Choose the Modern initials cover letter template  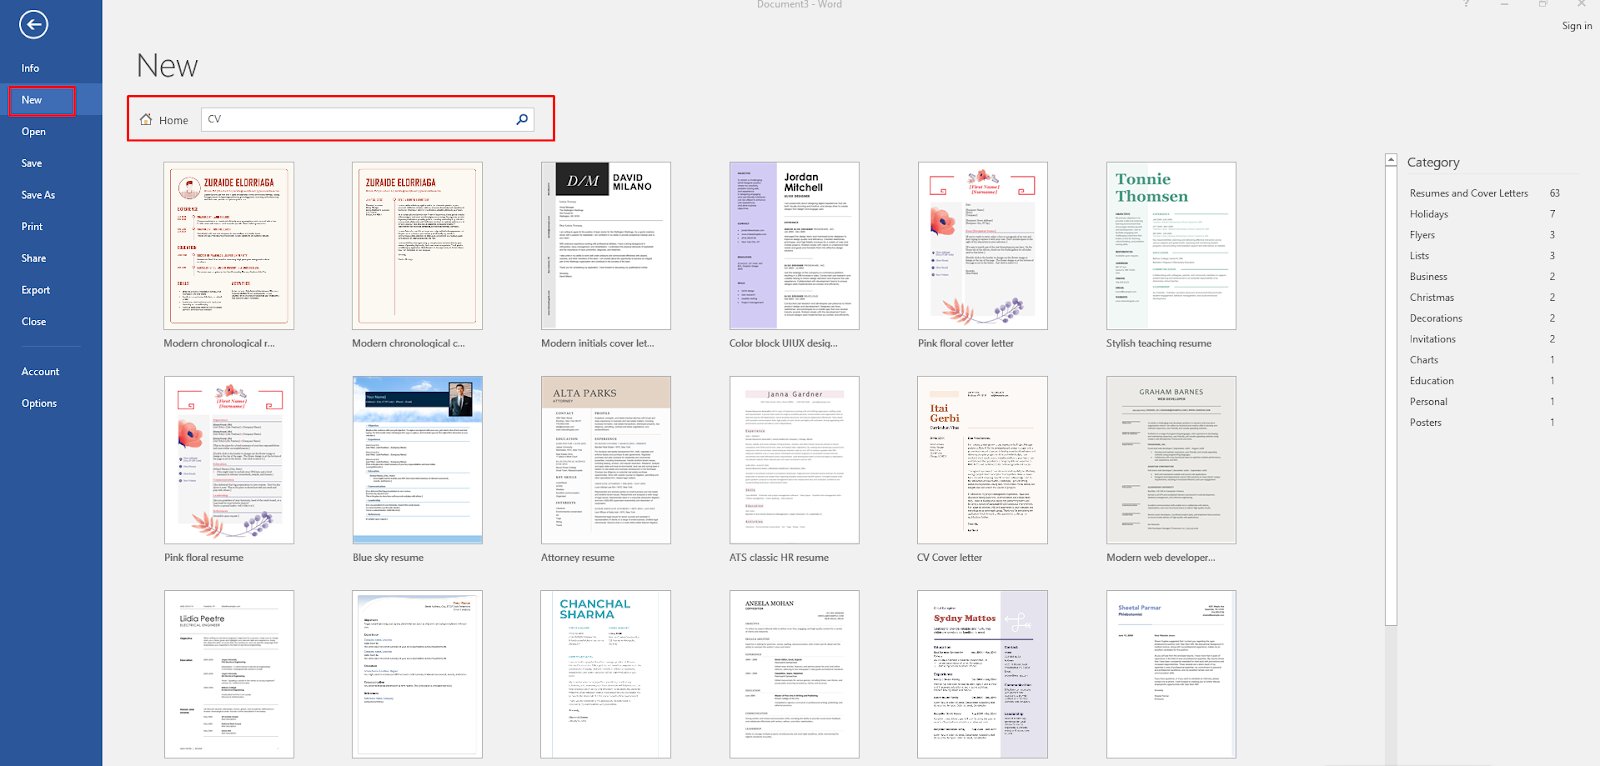[606, 246]
